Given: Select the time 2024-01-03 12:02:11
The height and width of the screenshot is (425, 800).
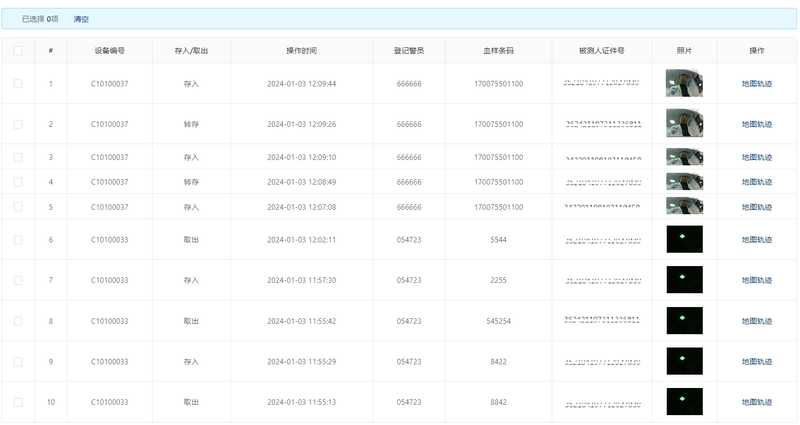Looking at the screenshot, I should tap(302, 240).
